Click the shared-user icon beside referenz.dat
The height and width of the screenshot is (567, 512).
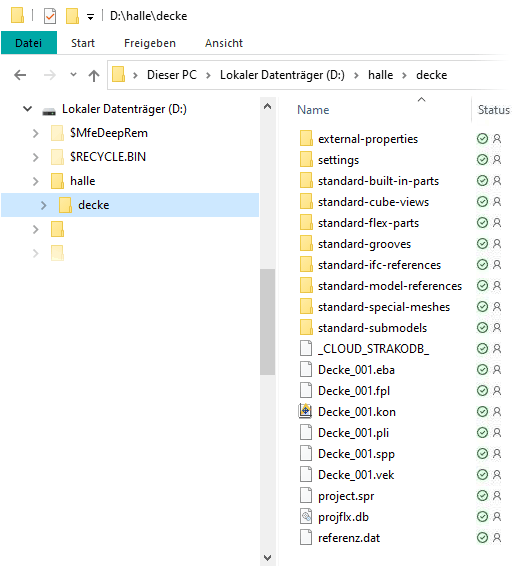[x=497, y=537]
